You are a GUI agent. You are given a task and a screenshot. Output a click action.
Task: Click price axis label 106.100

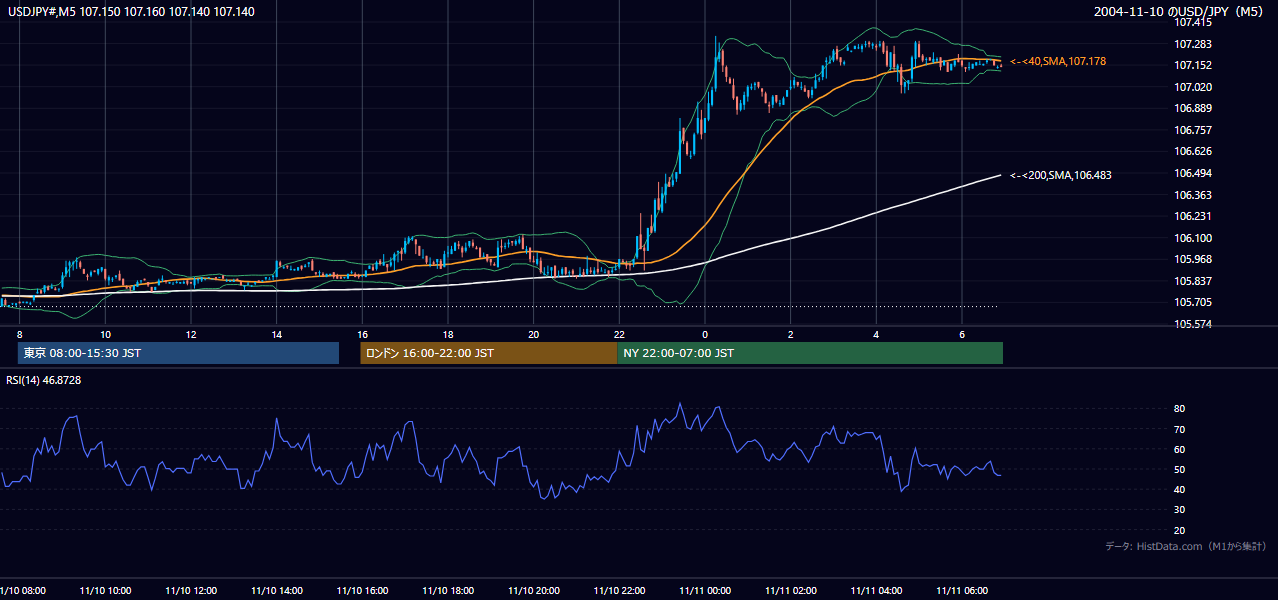(x=1195, y=238)
